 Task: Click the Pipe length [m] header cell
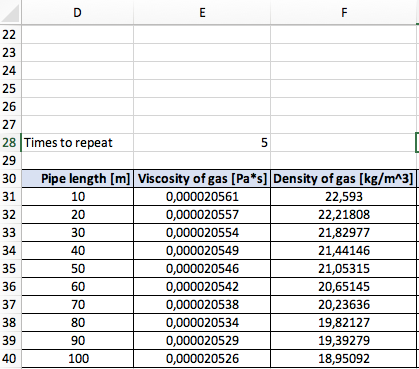77,179
